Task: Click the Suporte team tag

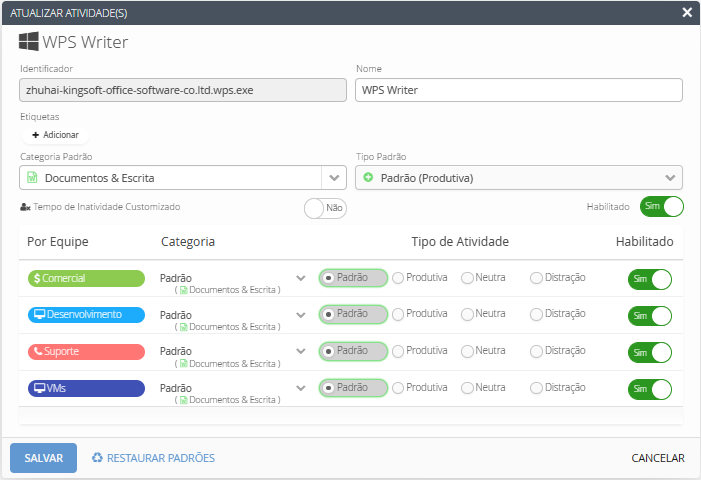Action: tap(86, 351)
